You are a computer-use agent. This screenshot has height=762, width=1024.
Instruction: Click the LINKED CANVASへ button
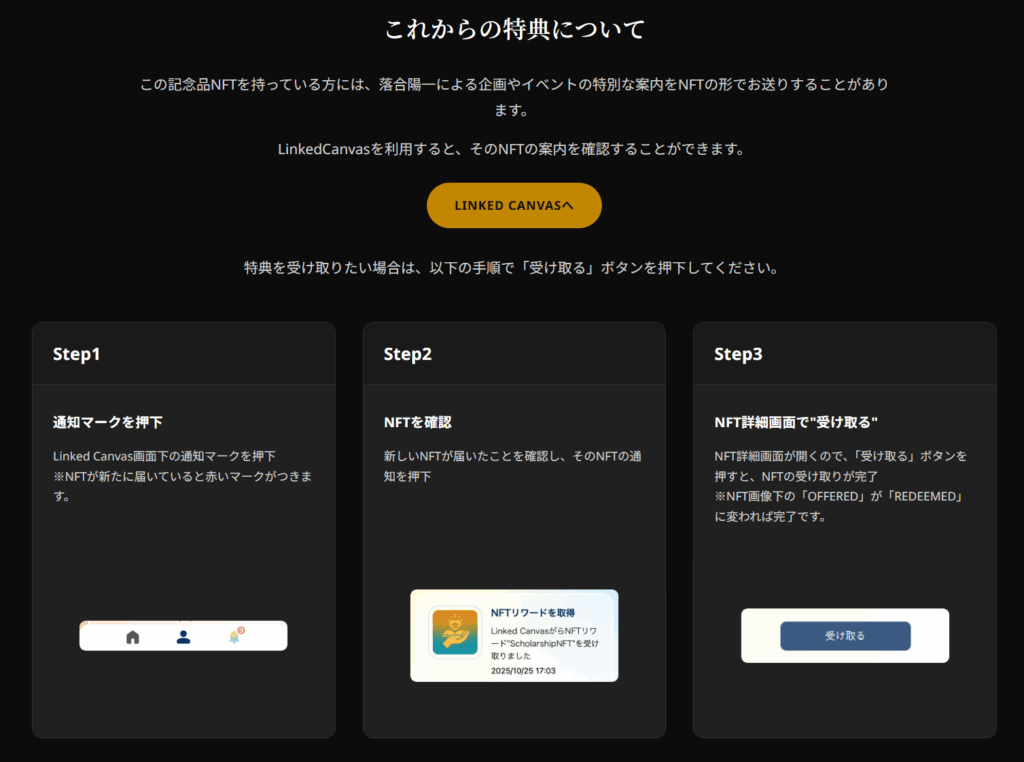(514, 205)
